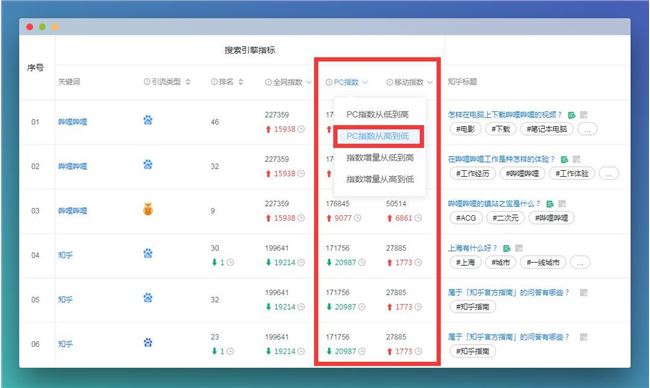Click the info icon before 全网指数 header
This screenshot has width=650, height=388.
268,82
